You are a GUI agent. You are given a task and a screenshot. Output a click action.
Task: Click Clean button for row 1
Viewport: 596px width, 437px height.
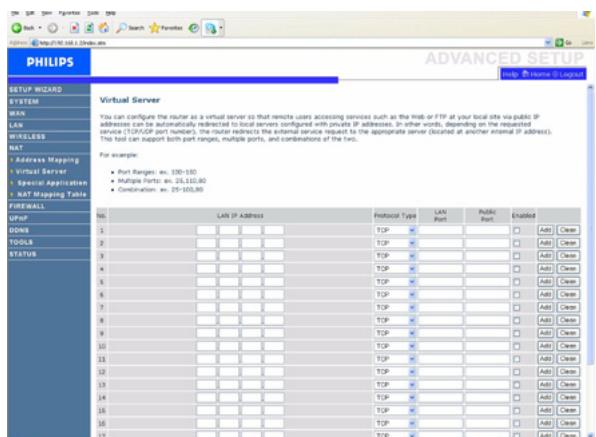(568, 230)
